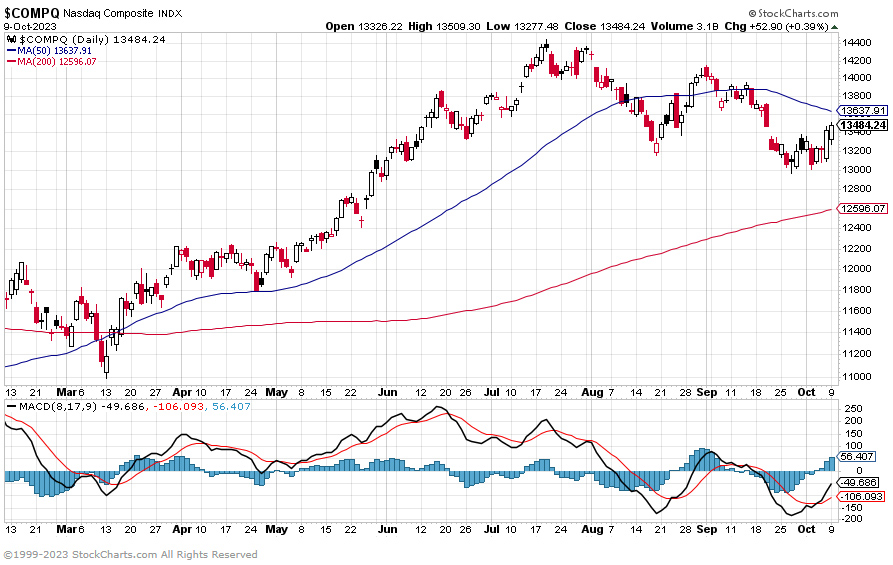
Task: Click the Jul label on price chart axis
Action: pos(491,392)
